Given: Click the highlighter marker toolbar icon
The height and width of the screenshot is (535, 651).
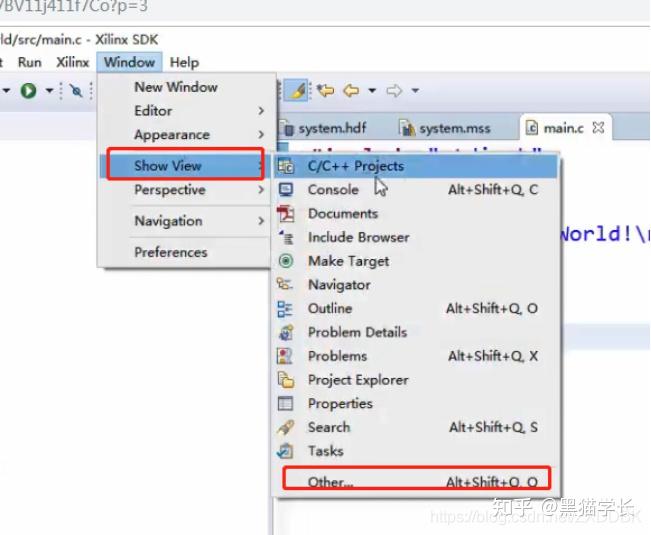Looking at the screenshot, I should coord(297,90).
